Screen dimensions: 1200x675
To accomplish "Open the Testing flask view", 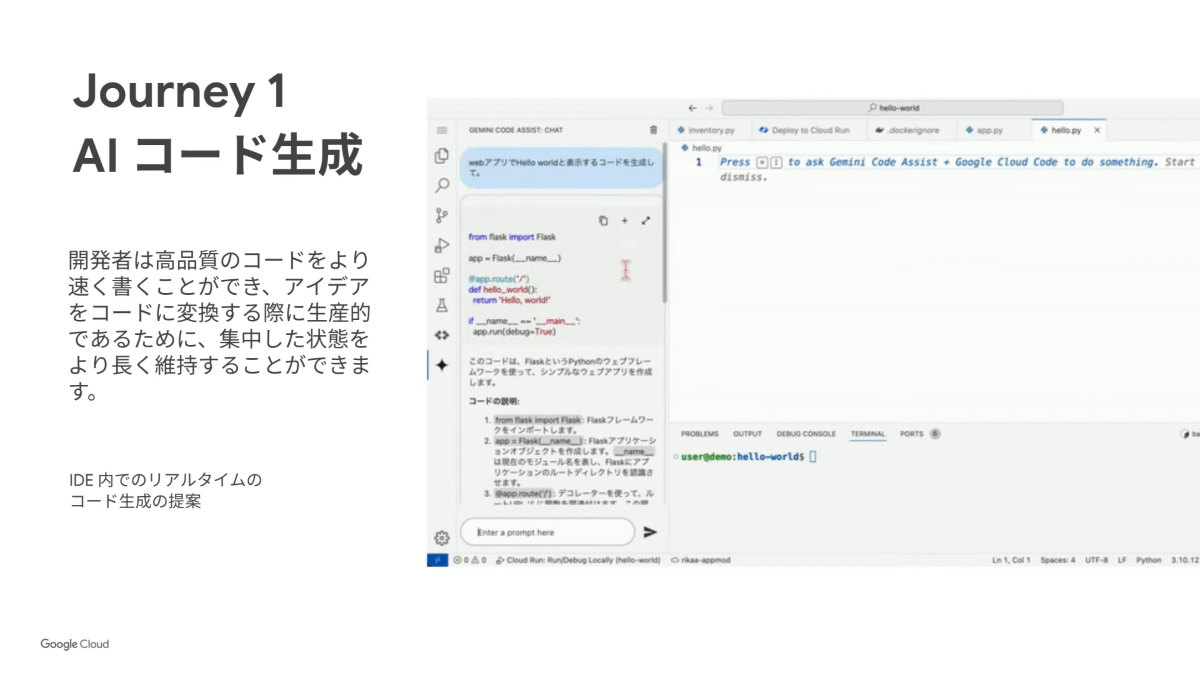I will [x=441, y=305].
